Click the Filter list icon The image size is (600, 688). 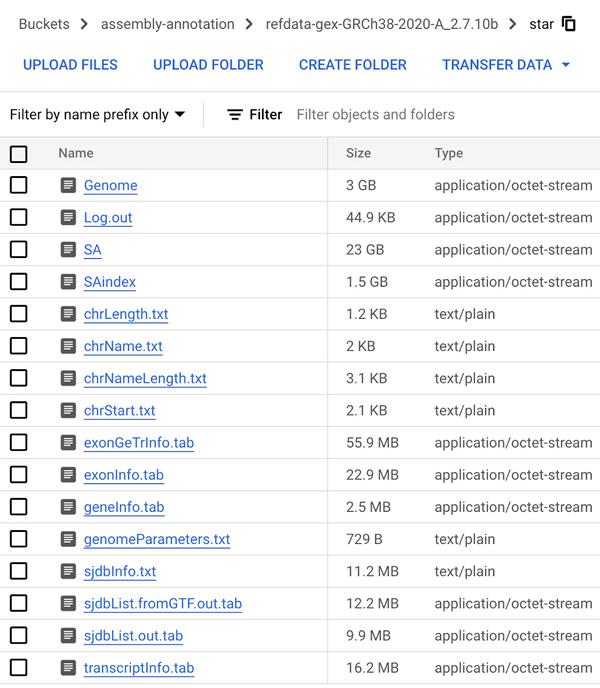(x=235, y=115)
